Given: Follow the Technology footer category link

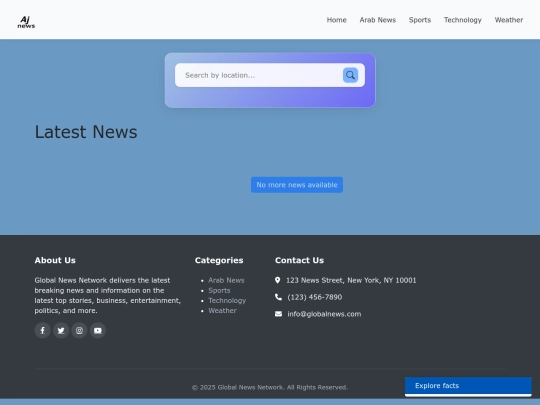Looking at the screenshot, I should tap(227, 301).
